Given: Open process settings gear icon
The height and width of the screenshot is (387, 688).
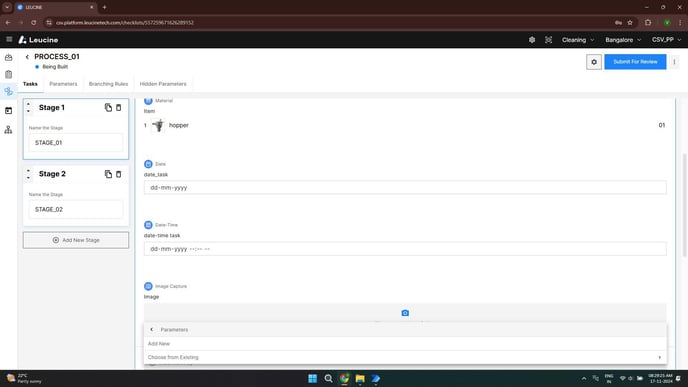Looking at the screenshot, I should pos(594,62).
